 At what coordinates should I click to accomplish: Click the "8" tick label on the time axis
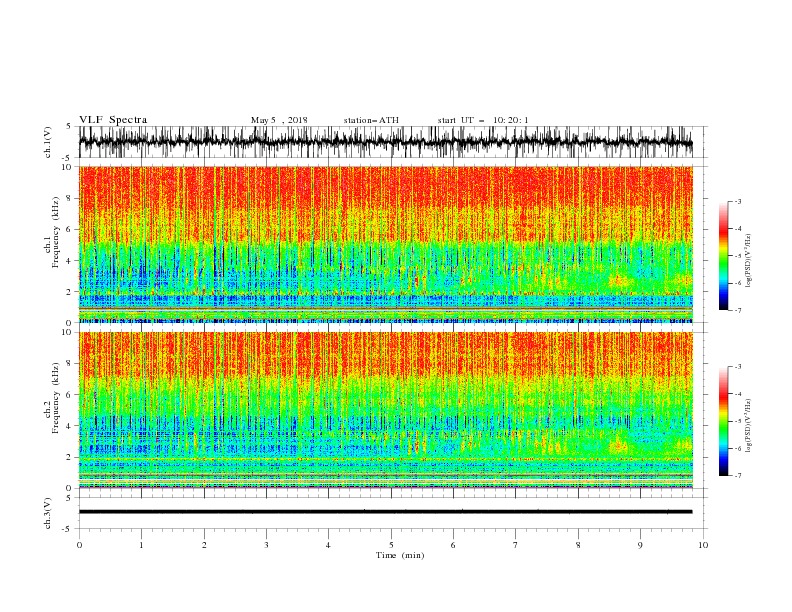(x=578, y=545)
